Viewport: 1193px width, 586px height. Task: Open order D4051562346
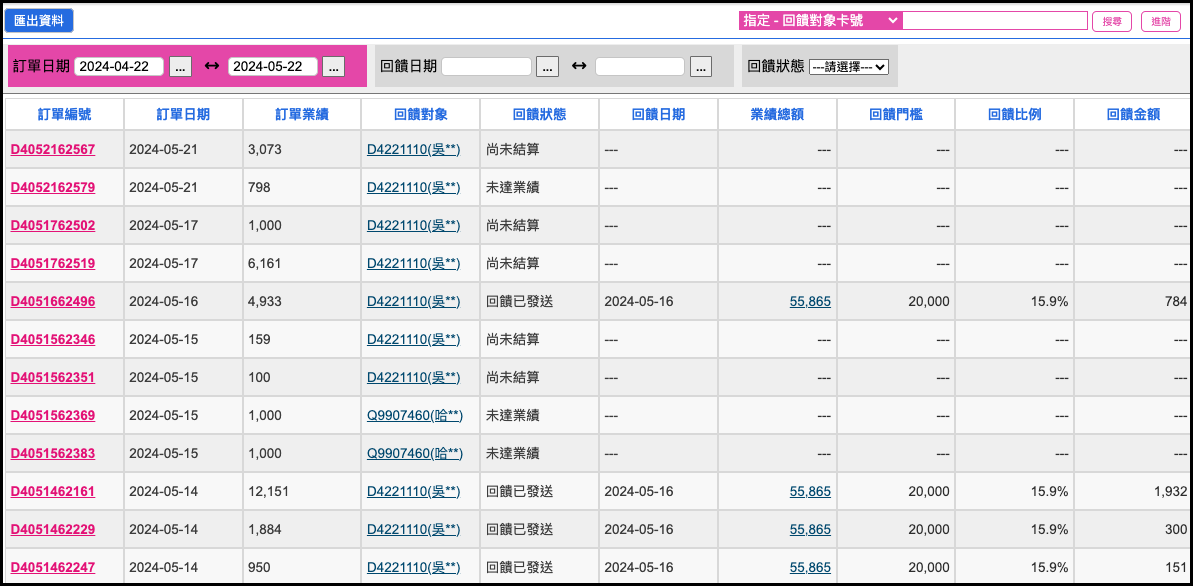(x=52, y=339)
